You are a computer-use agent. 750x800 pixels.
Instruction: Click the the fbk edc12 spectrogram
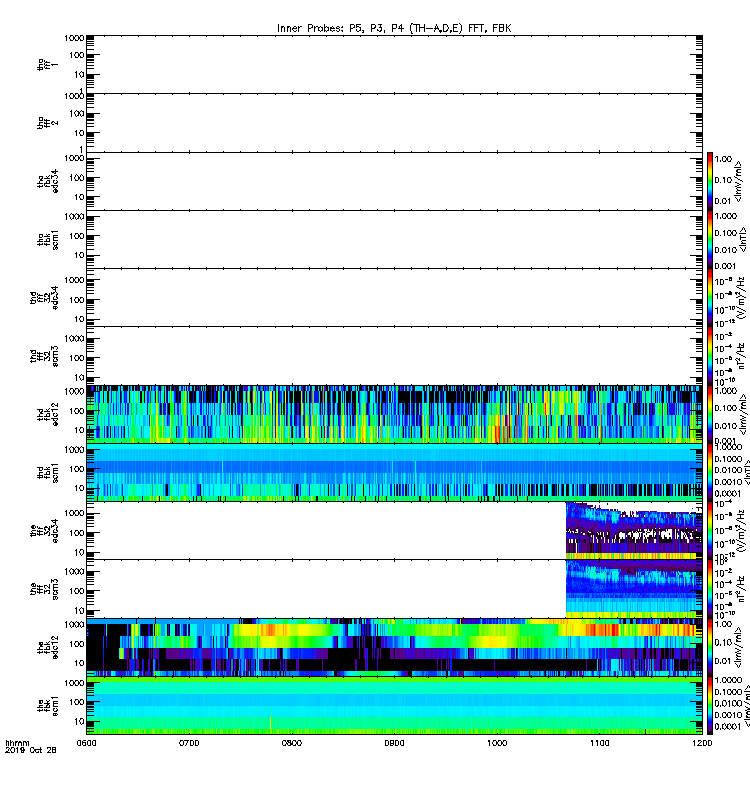[x=394, y=647]
